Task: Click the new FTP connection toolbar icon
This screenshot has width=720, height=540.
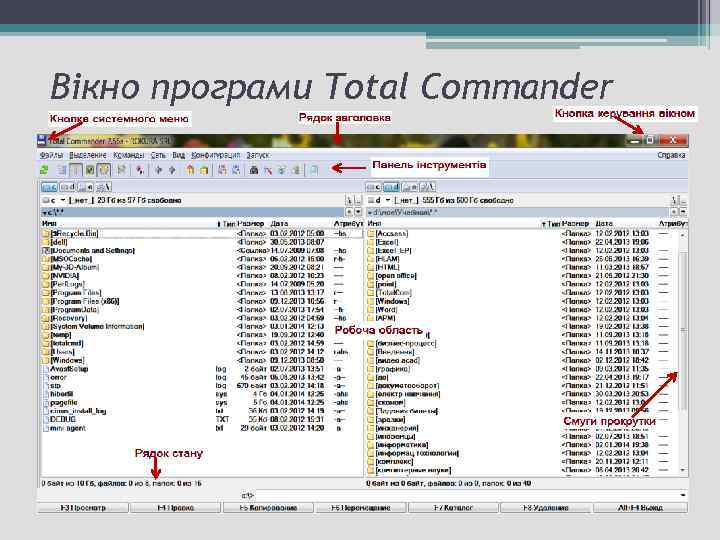Action: pos(236,170)
